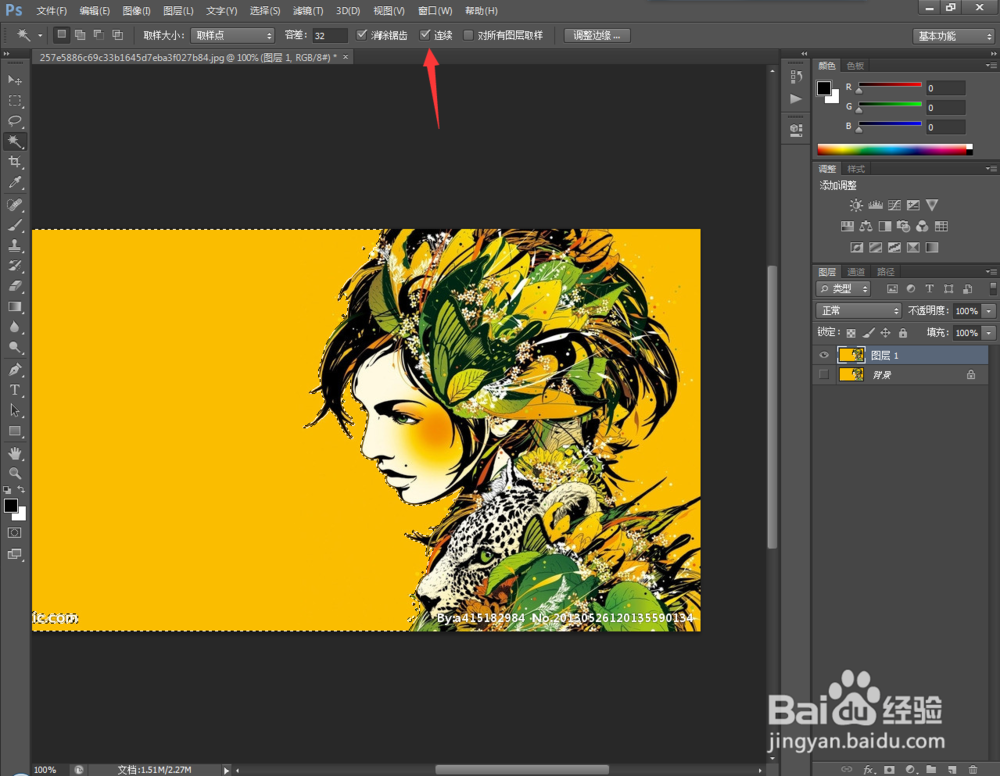Screen dimensions: 1000x776
Task: Select the Rectangle shape tool
Action: pos(15,431)
